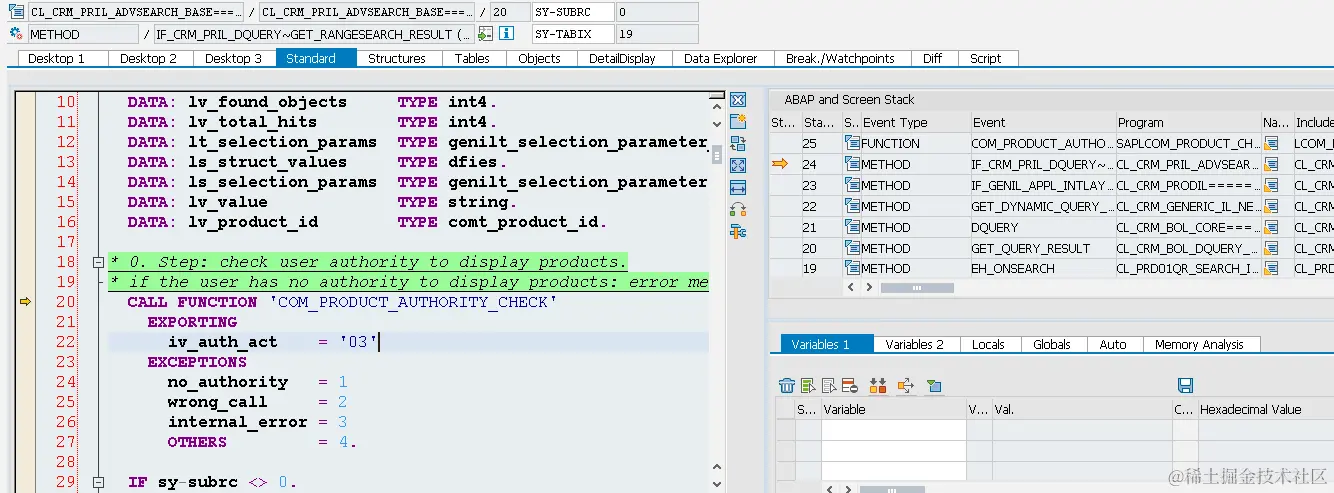Click the close tool icon beside the source pane
The width and height of the screenshot is (1334, 493).
(739, 100)
